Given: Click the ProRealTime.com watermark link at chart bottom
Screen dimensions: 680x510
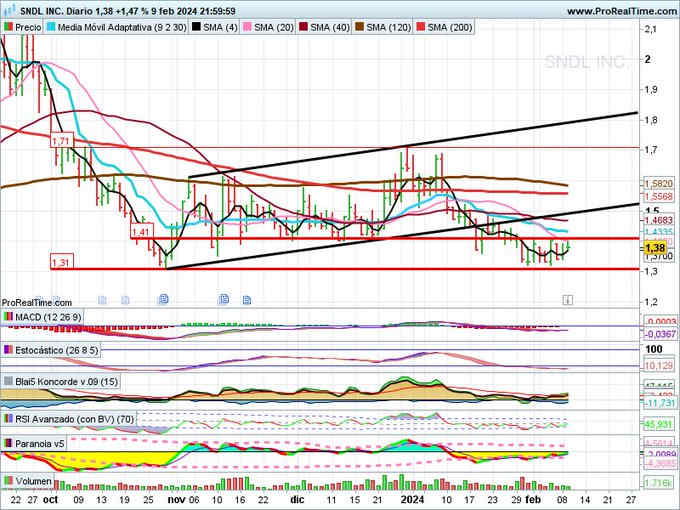Looking at the screenshot, I should (36, 302).
